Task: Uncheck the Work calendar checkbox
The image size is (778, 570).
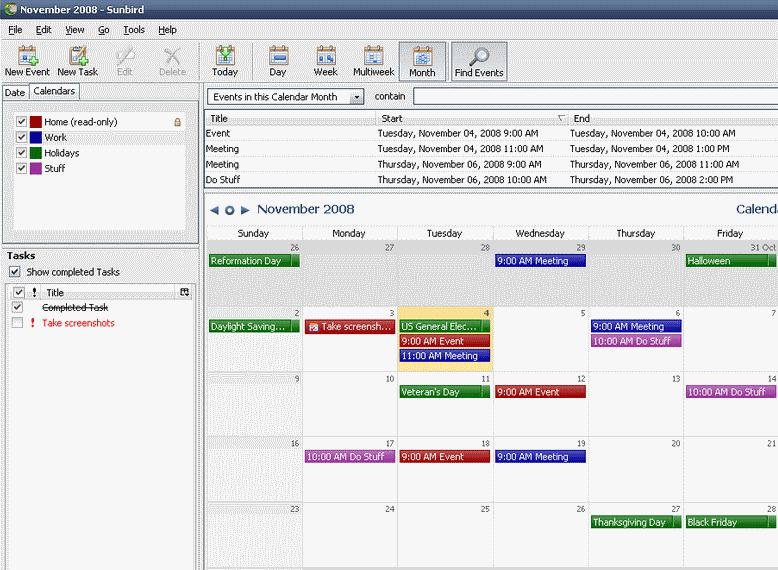Action: tap(21, 137)
